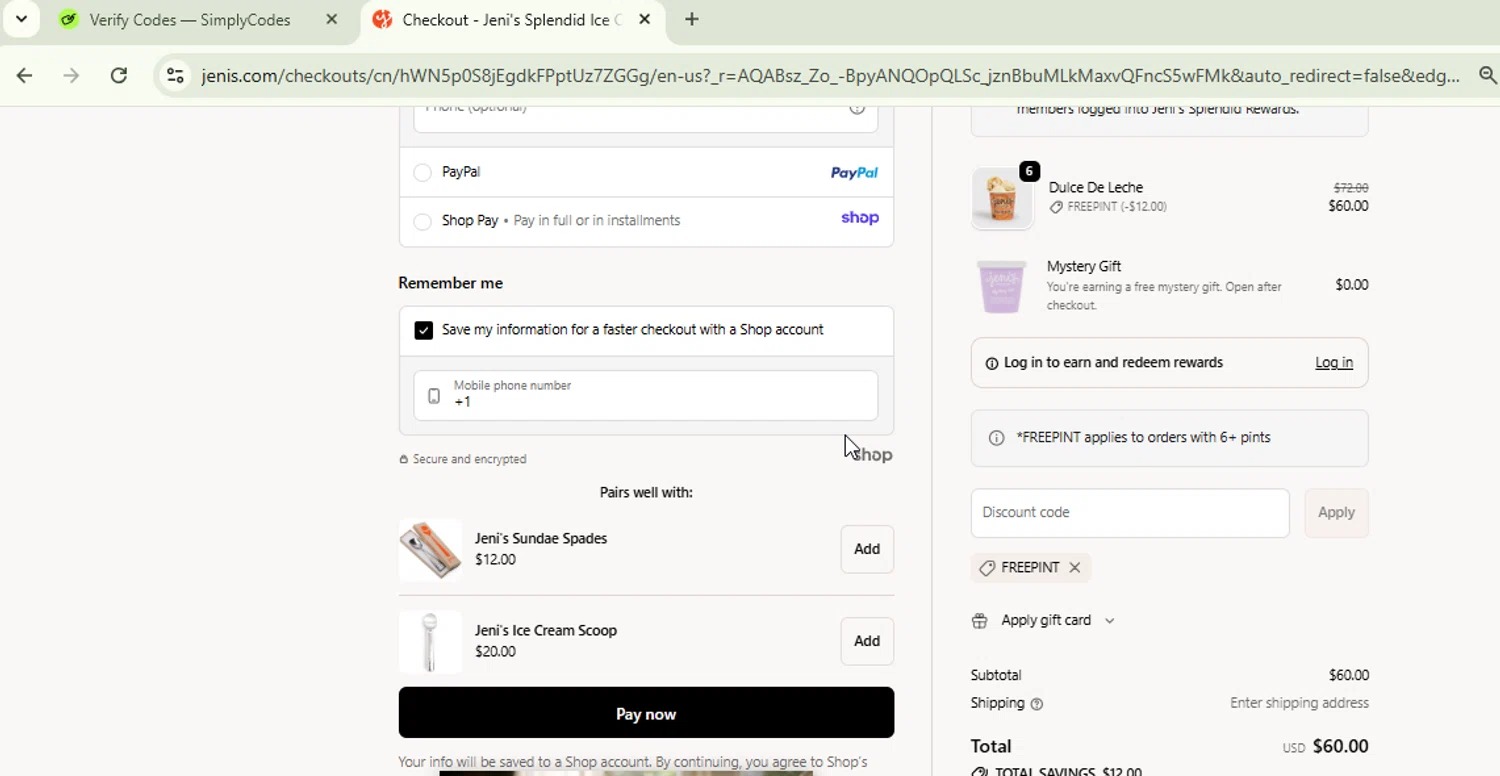1500x776 pixels.
Task: Click Jeni's Ice Cream Scoop thumbnail
Action: coord(430,641)
